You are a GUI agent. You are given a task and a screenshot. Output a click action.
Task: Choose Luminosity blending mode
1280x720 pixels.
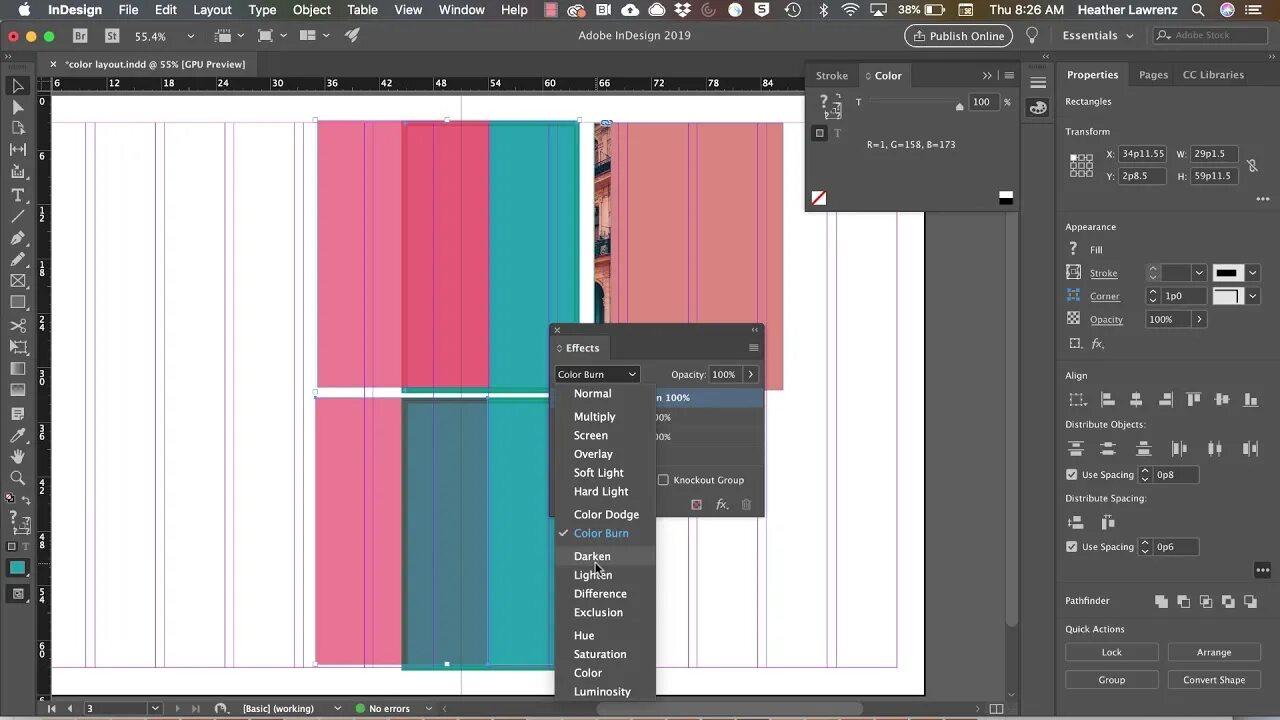coord(602,691)
